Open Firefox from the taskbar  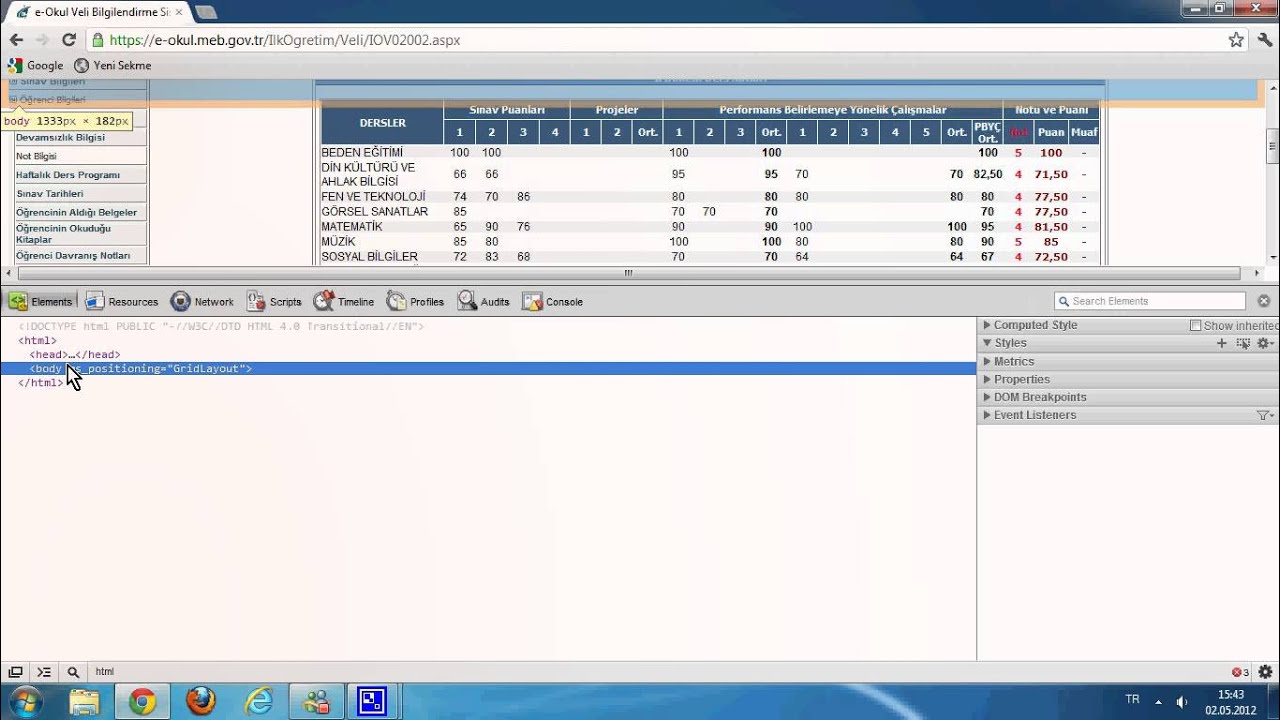201,702
